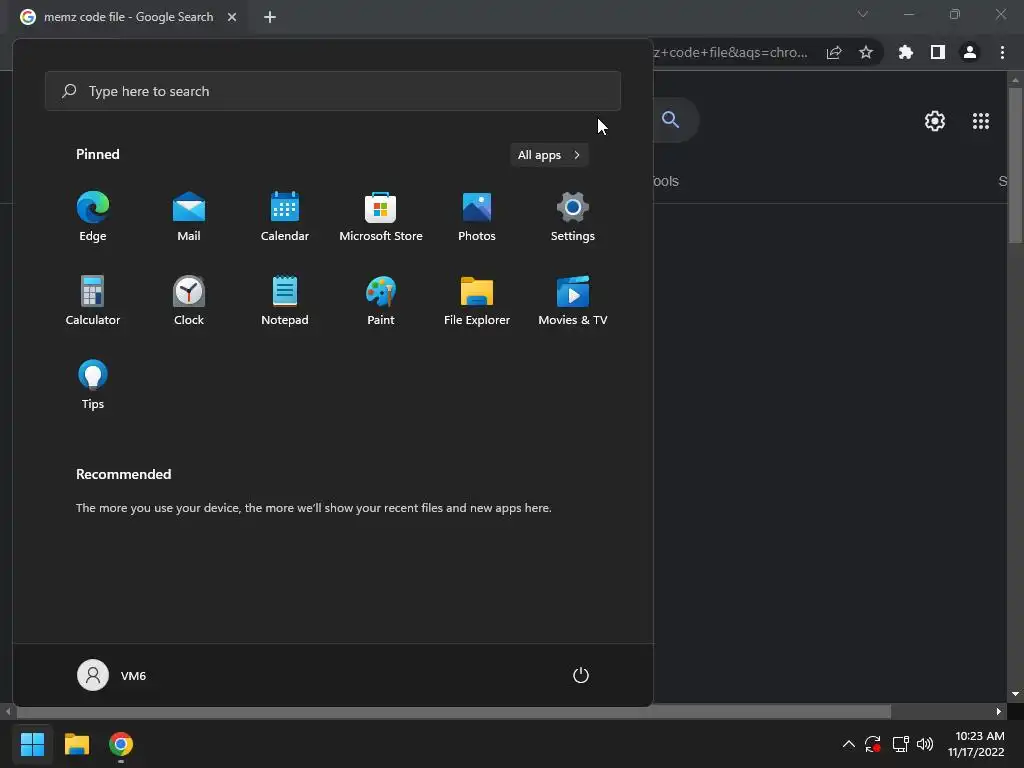Open Google quick settings gear
Screen dimensions: 1024x768
click(x=935, y=121)
